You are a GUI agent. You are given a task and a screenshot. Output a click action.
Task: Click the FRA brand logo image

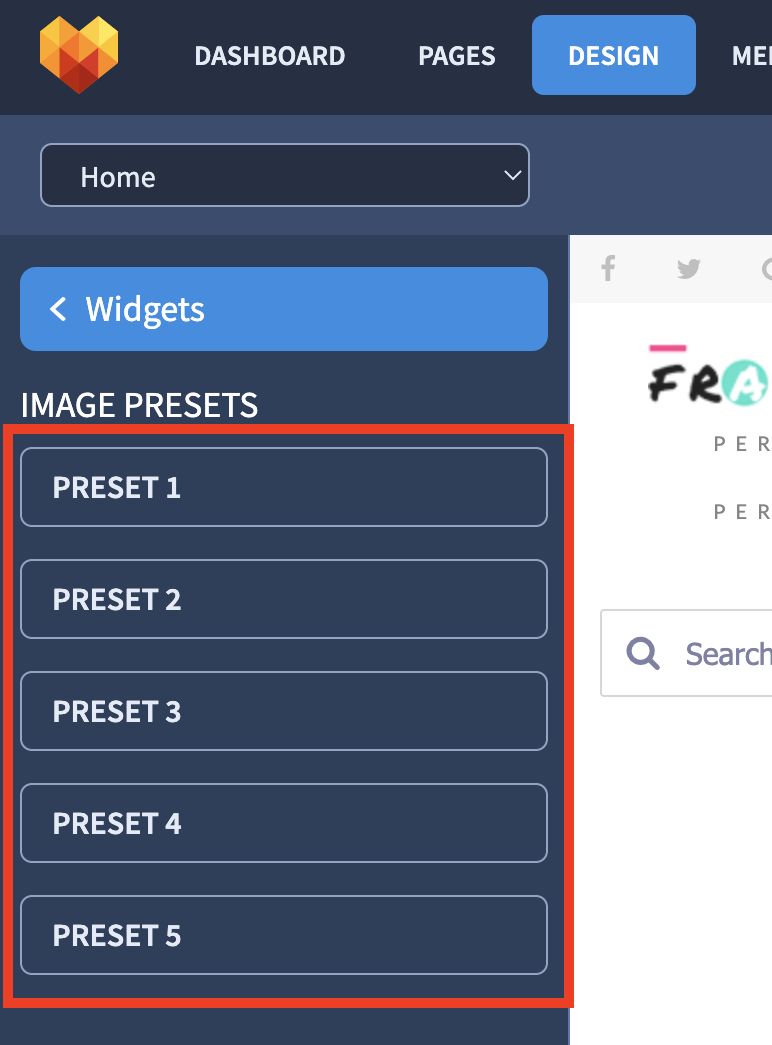coord(709,377)
